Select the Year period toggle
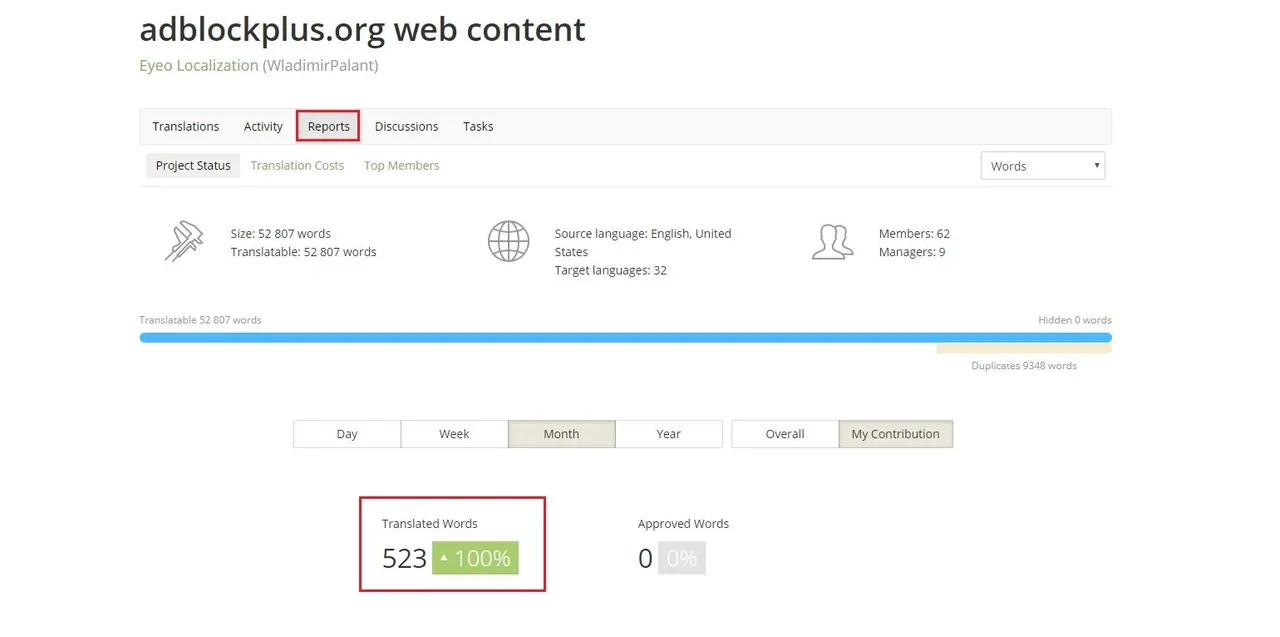The image size is (1280, 637). (669, 434)
